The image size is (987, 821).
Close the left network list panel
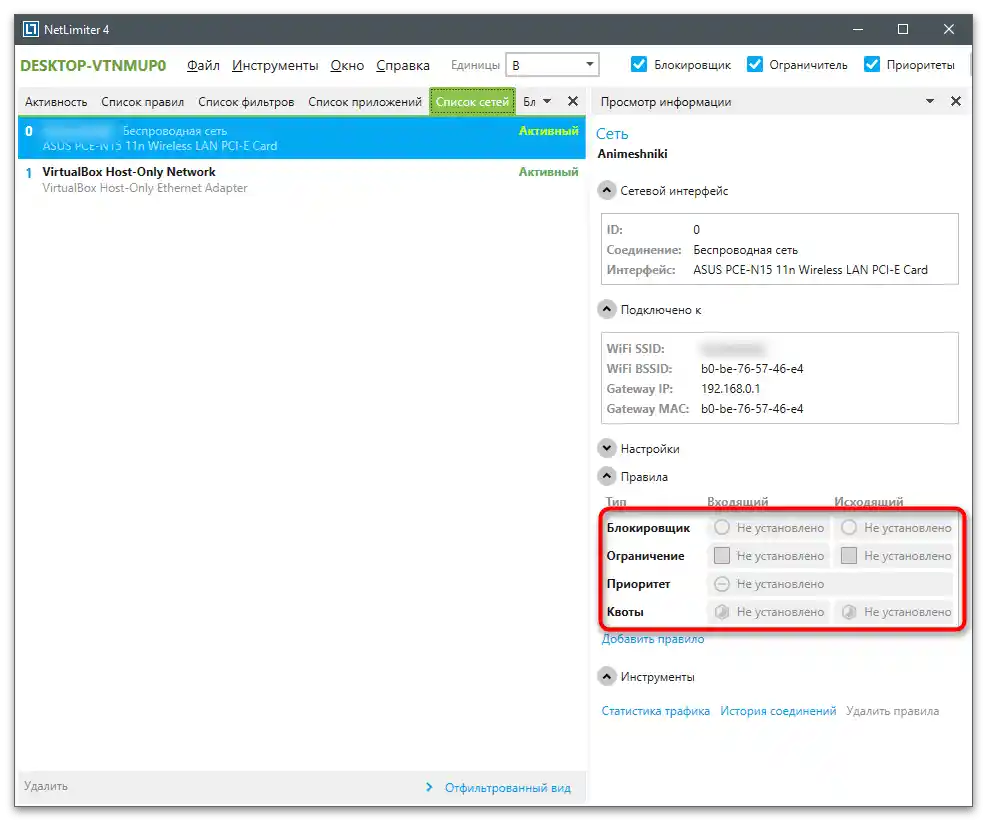[x=573, y=101]
